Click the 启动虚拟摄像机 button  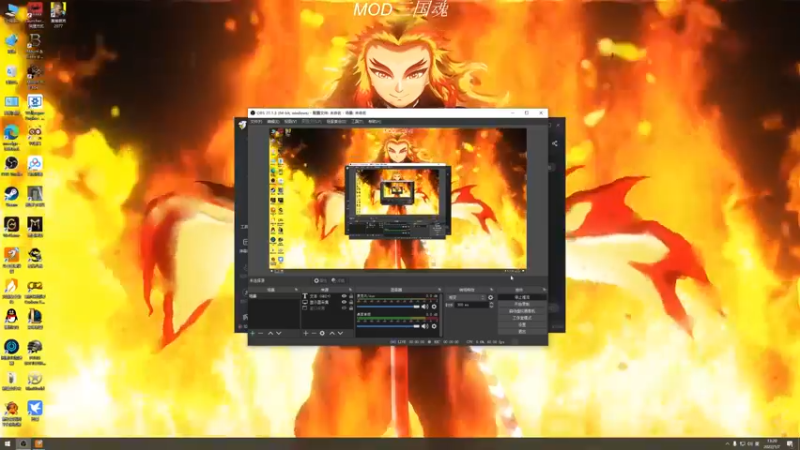(522, 311)
